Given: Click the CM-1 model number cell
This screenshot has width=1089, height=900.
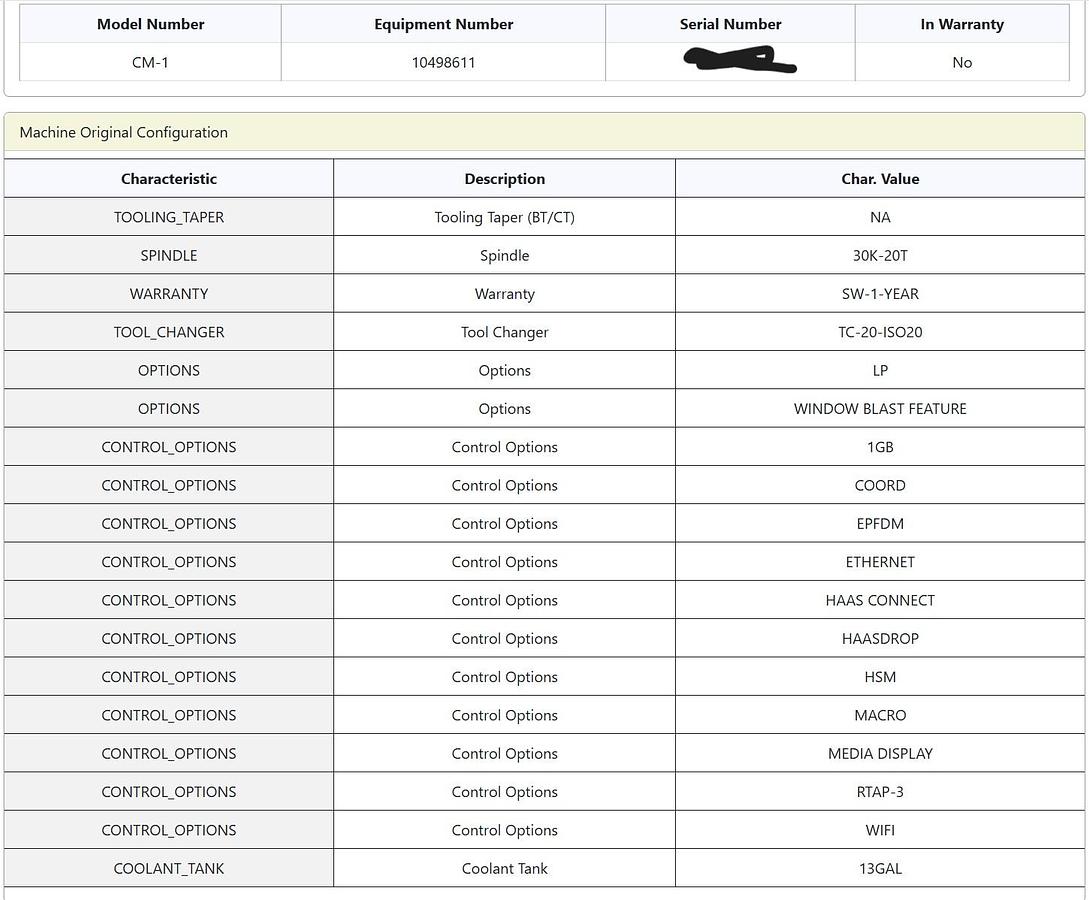Looking at the screenshot, I should (151, 62).
